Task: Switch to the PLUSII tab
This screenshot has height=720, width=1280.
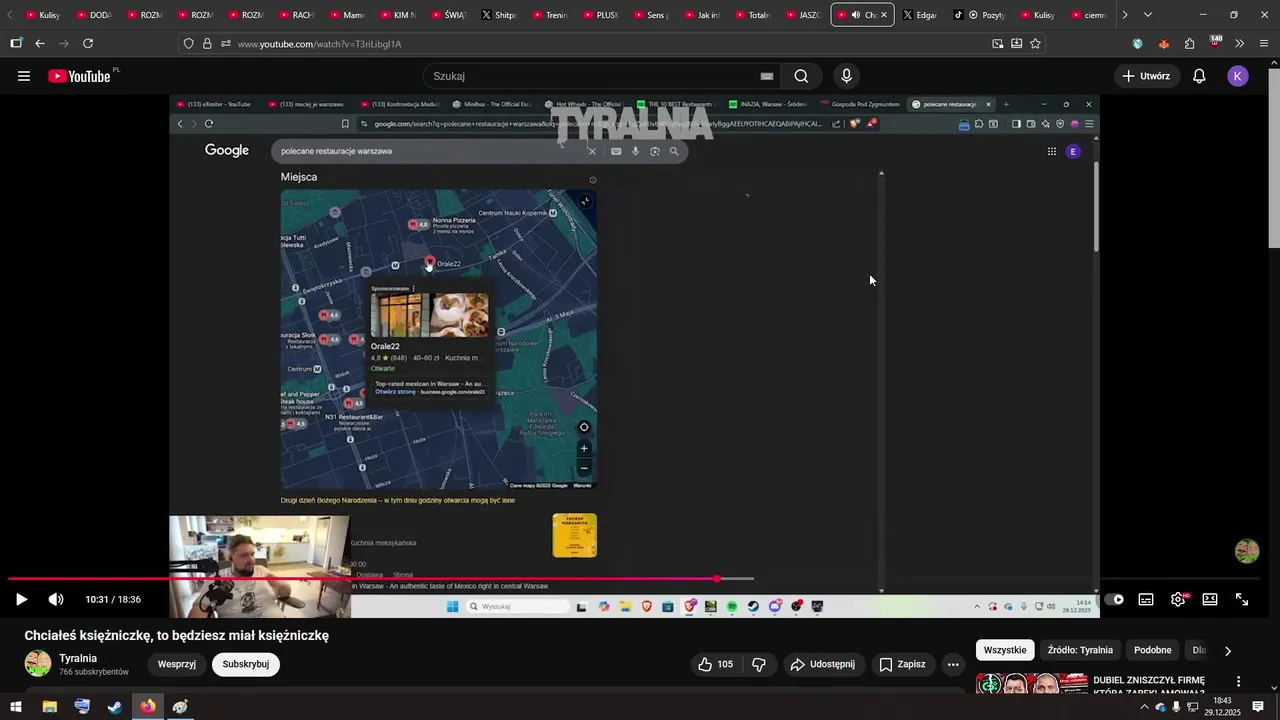Action: [x=599, y=15]
